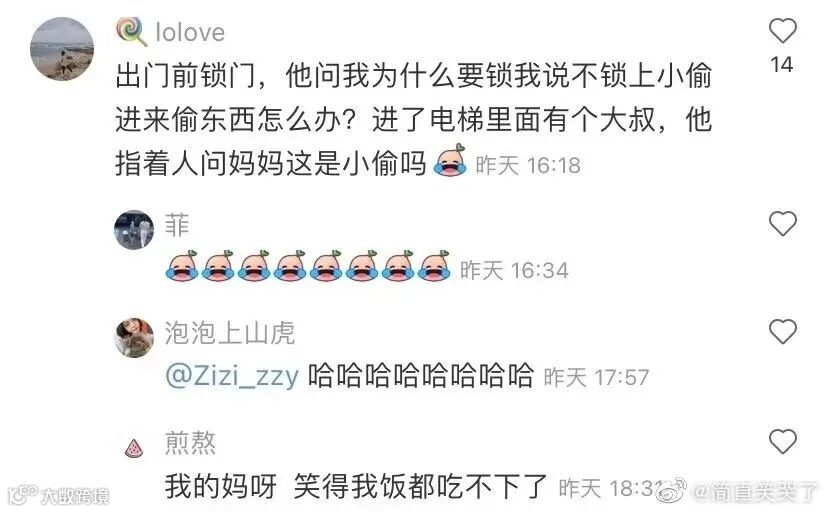Open 菲's avatar picture
Image resolution: width=828 pixels, height=512 pixels.
coord(134,230)
